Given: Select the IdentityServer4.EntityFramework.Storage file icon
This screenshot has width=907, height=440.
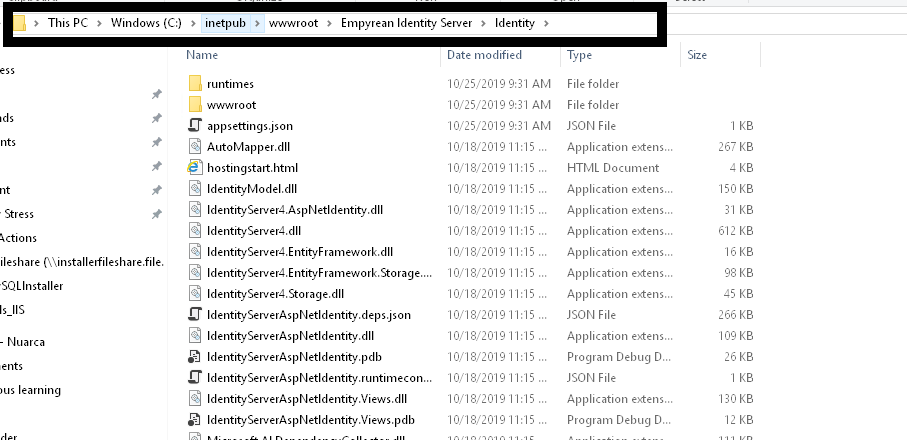Looking at the screenshot, I should point(196,273).
